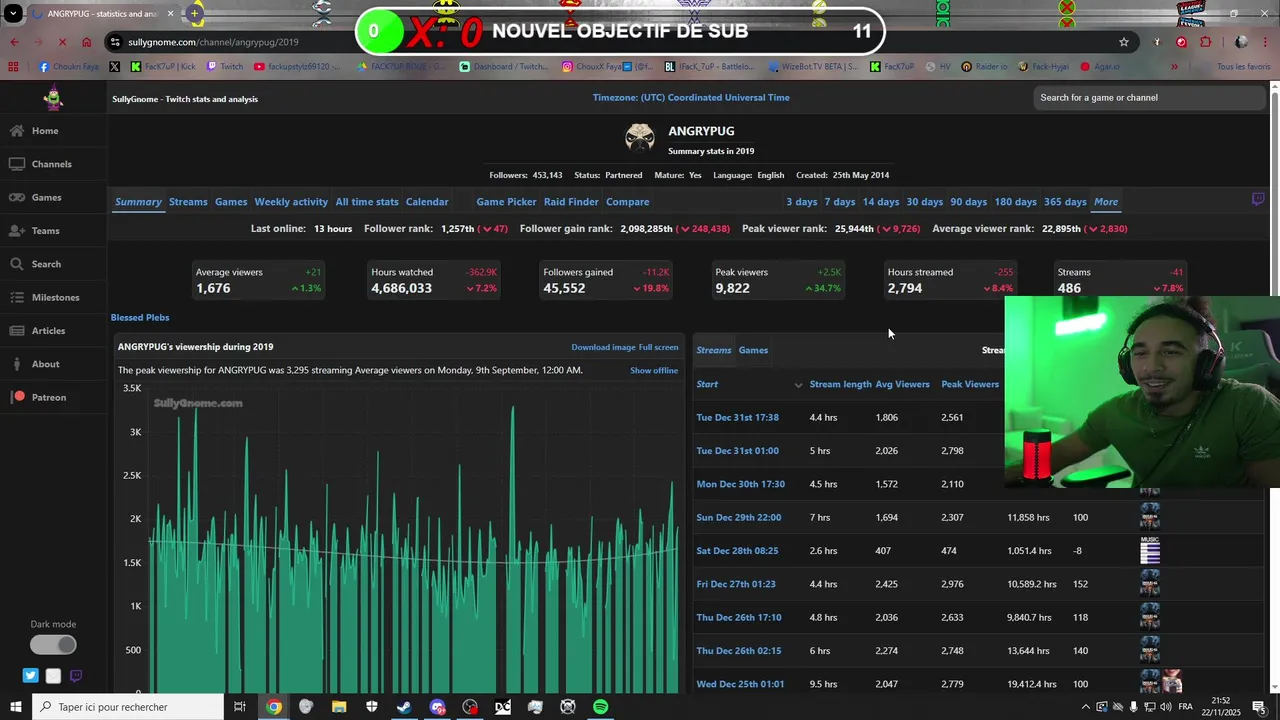Open Windows Start menu
Image resolution: width=1280 pixels, height=720 pixels.
(15, 707)
